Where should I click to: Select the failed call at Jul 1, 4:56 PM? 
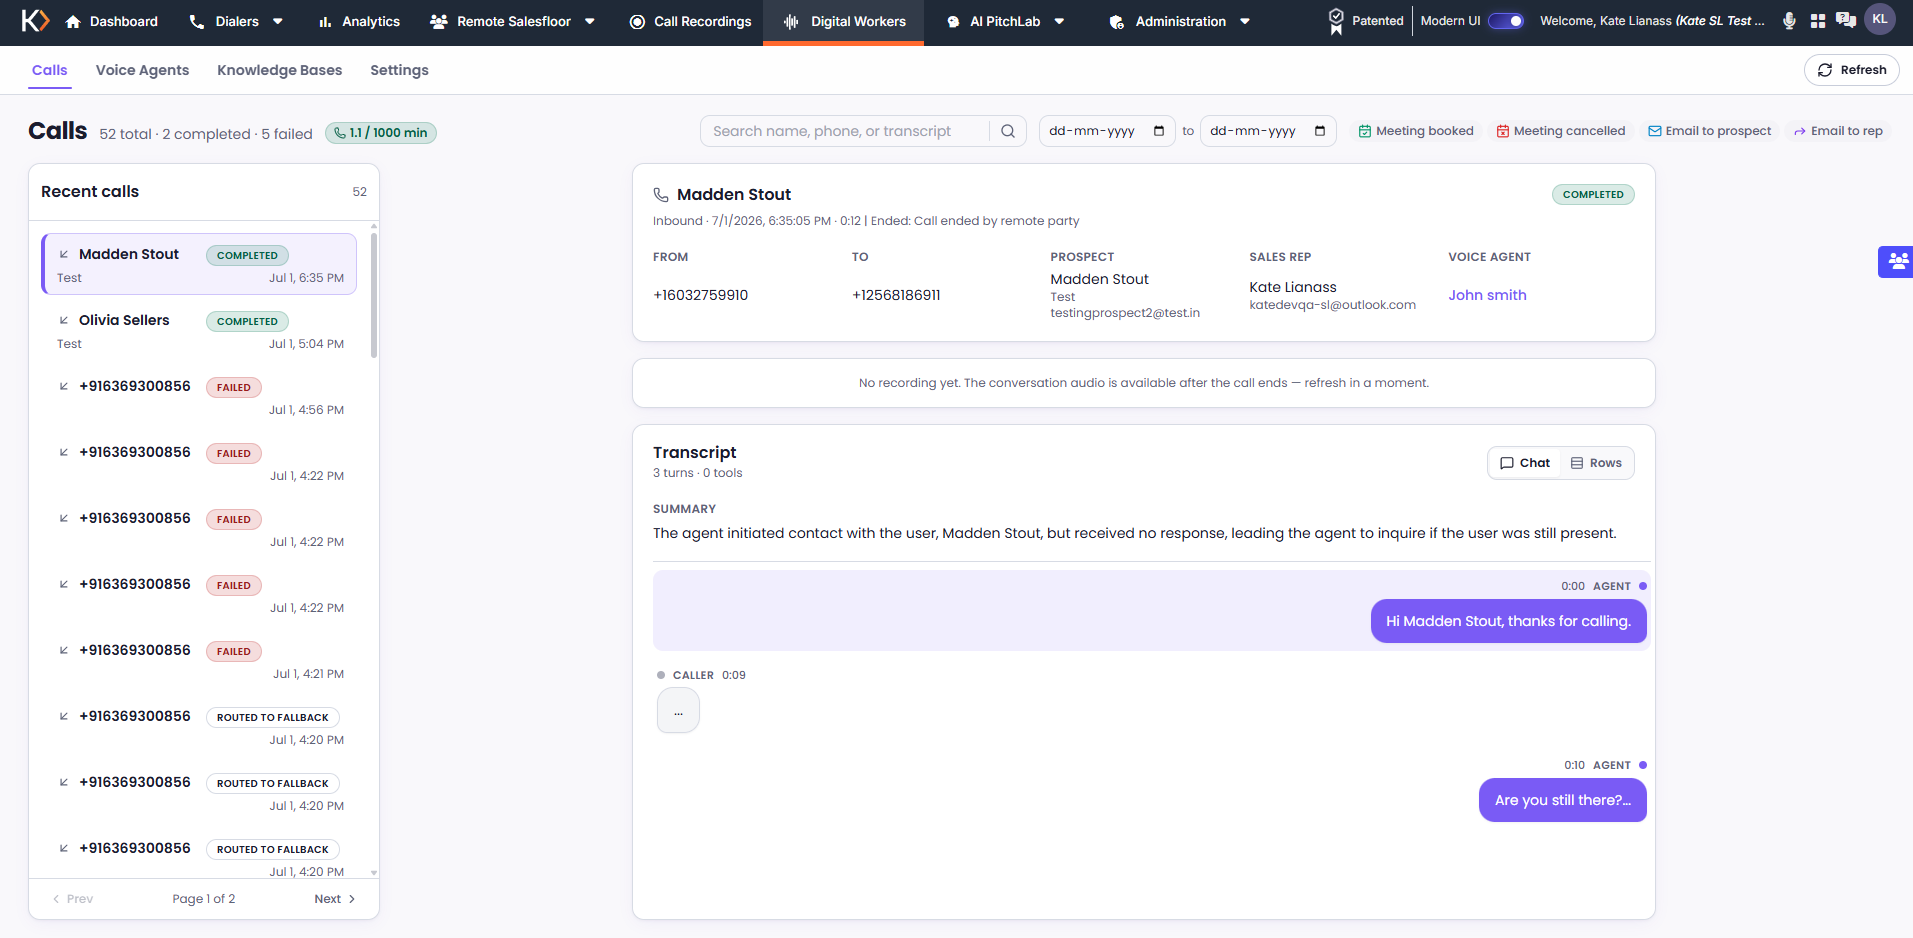[199, 397]
